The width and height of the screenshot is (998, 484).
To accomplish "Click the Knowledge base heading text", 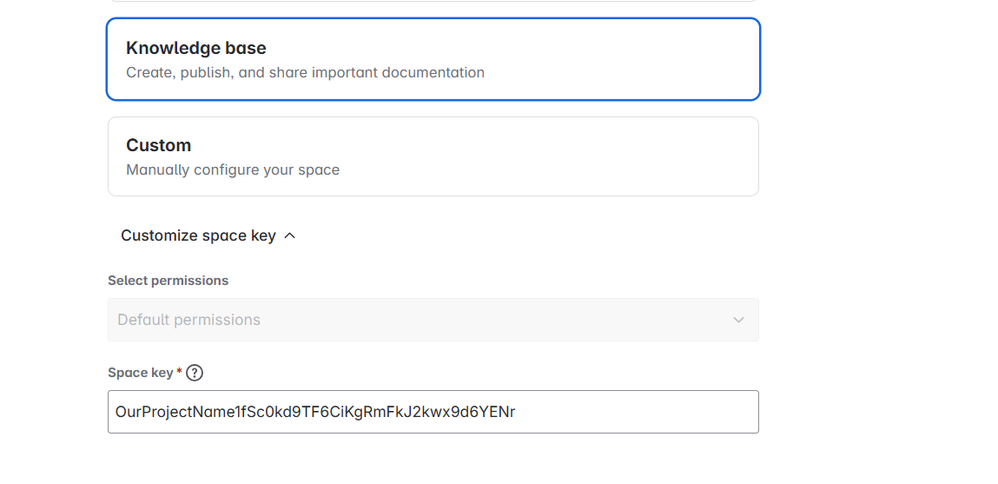I will click(196, 48).
